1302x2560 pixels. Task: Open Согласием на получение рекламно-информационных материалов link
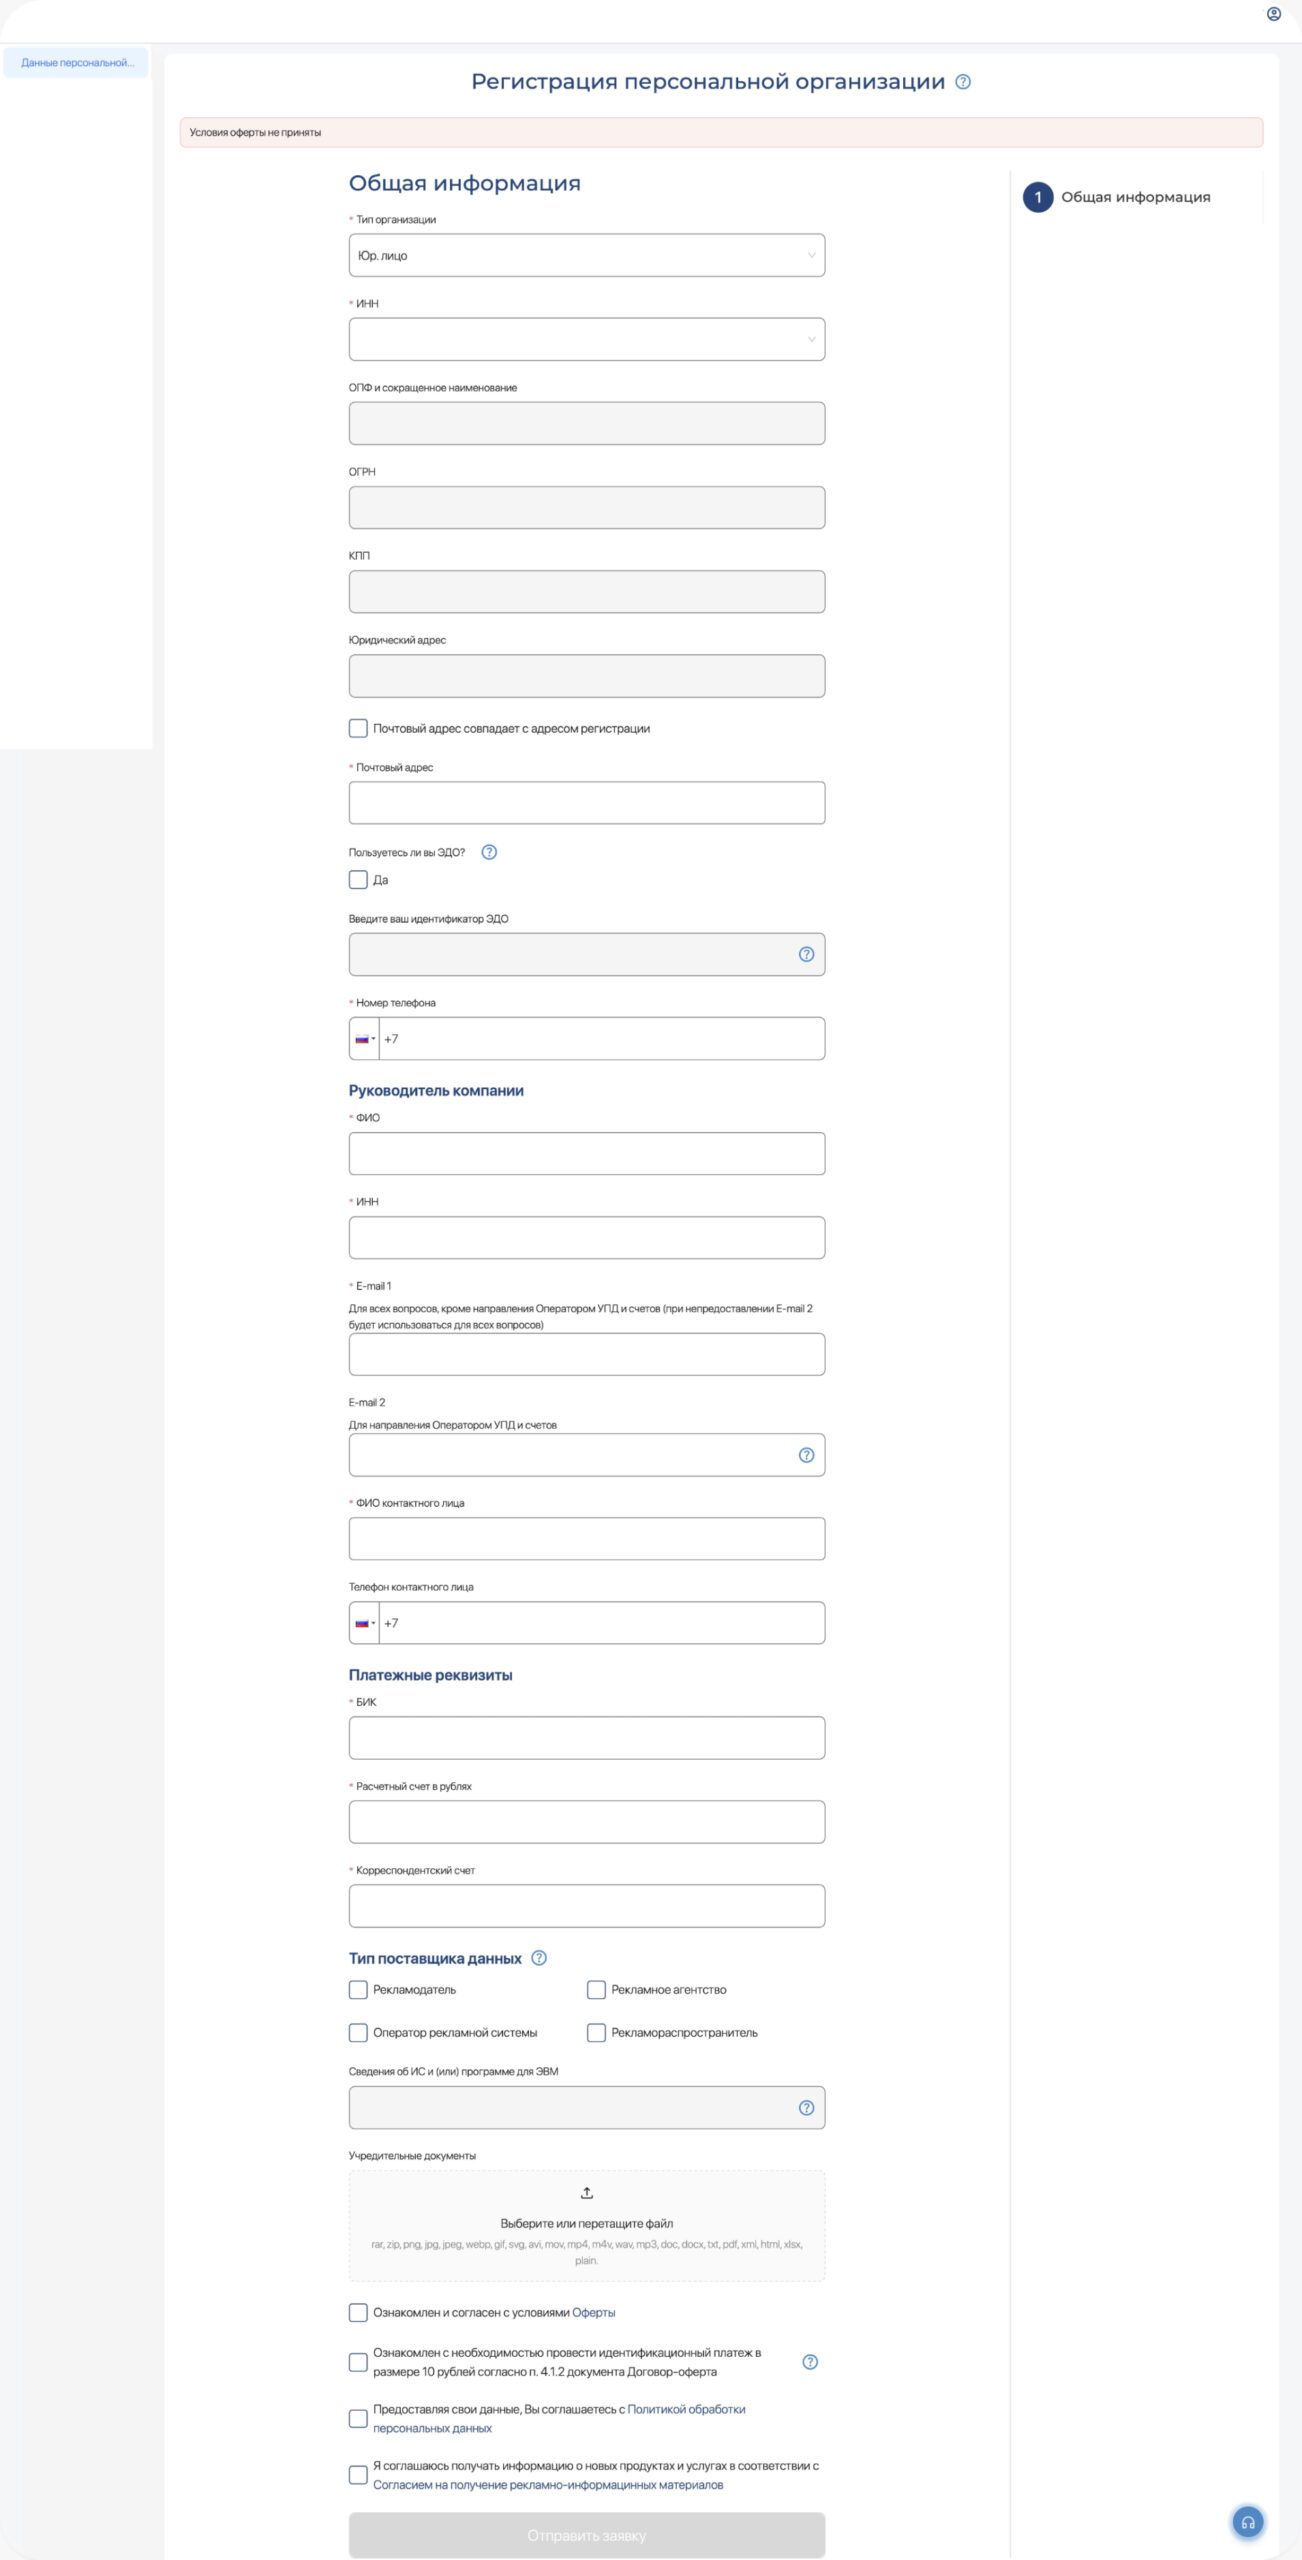548,2485
